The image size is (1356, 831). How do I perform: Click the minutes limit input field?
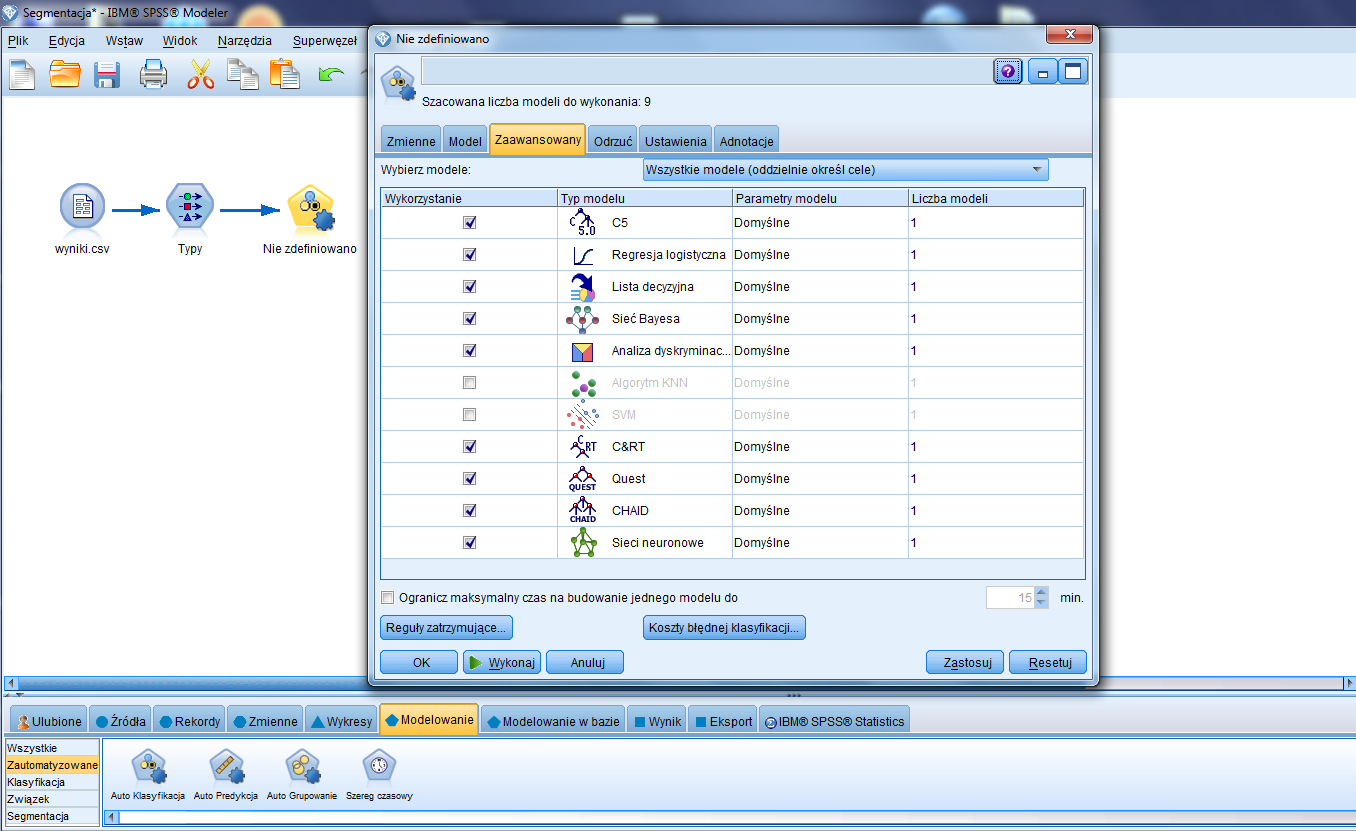tap(1010, 598)
